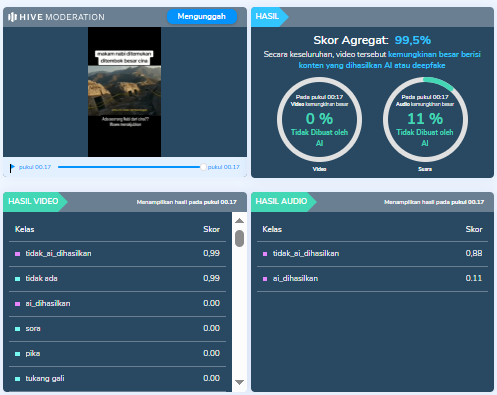Click the video results scroll down arrow
Viewport: 497px width, 395px height.
point(239,382)
